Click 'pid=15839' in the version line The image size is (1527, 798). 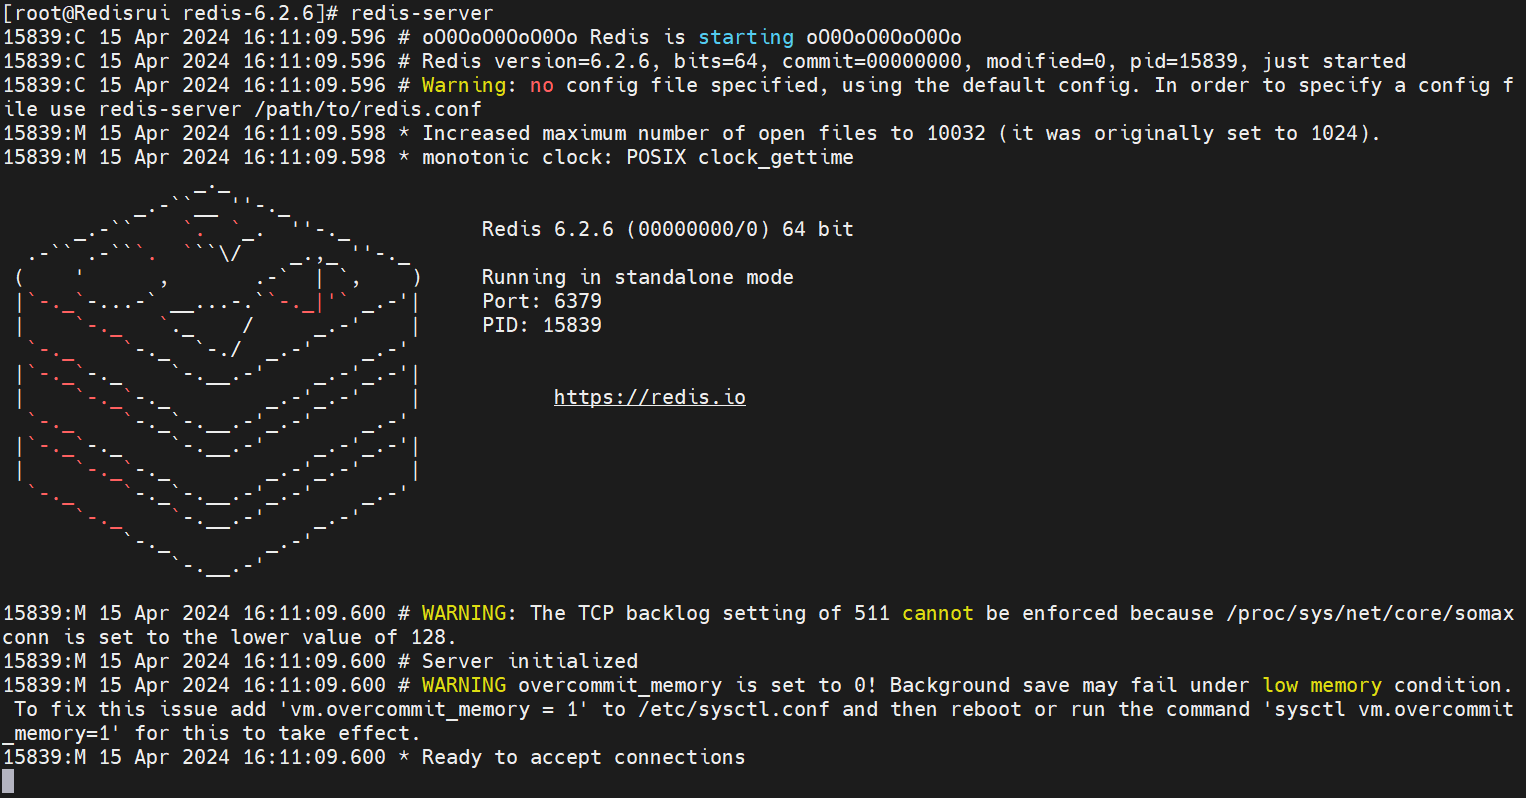(x=1184, y=61)
